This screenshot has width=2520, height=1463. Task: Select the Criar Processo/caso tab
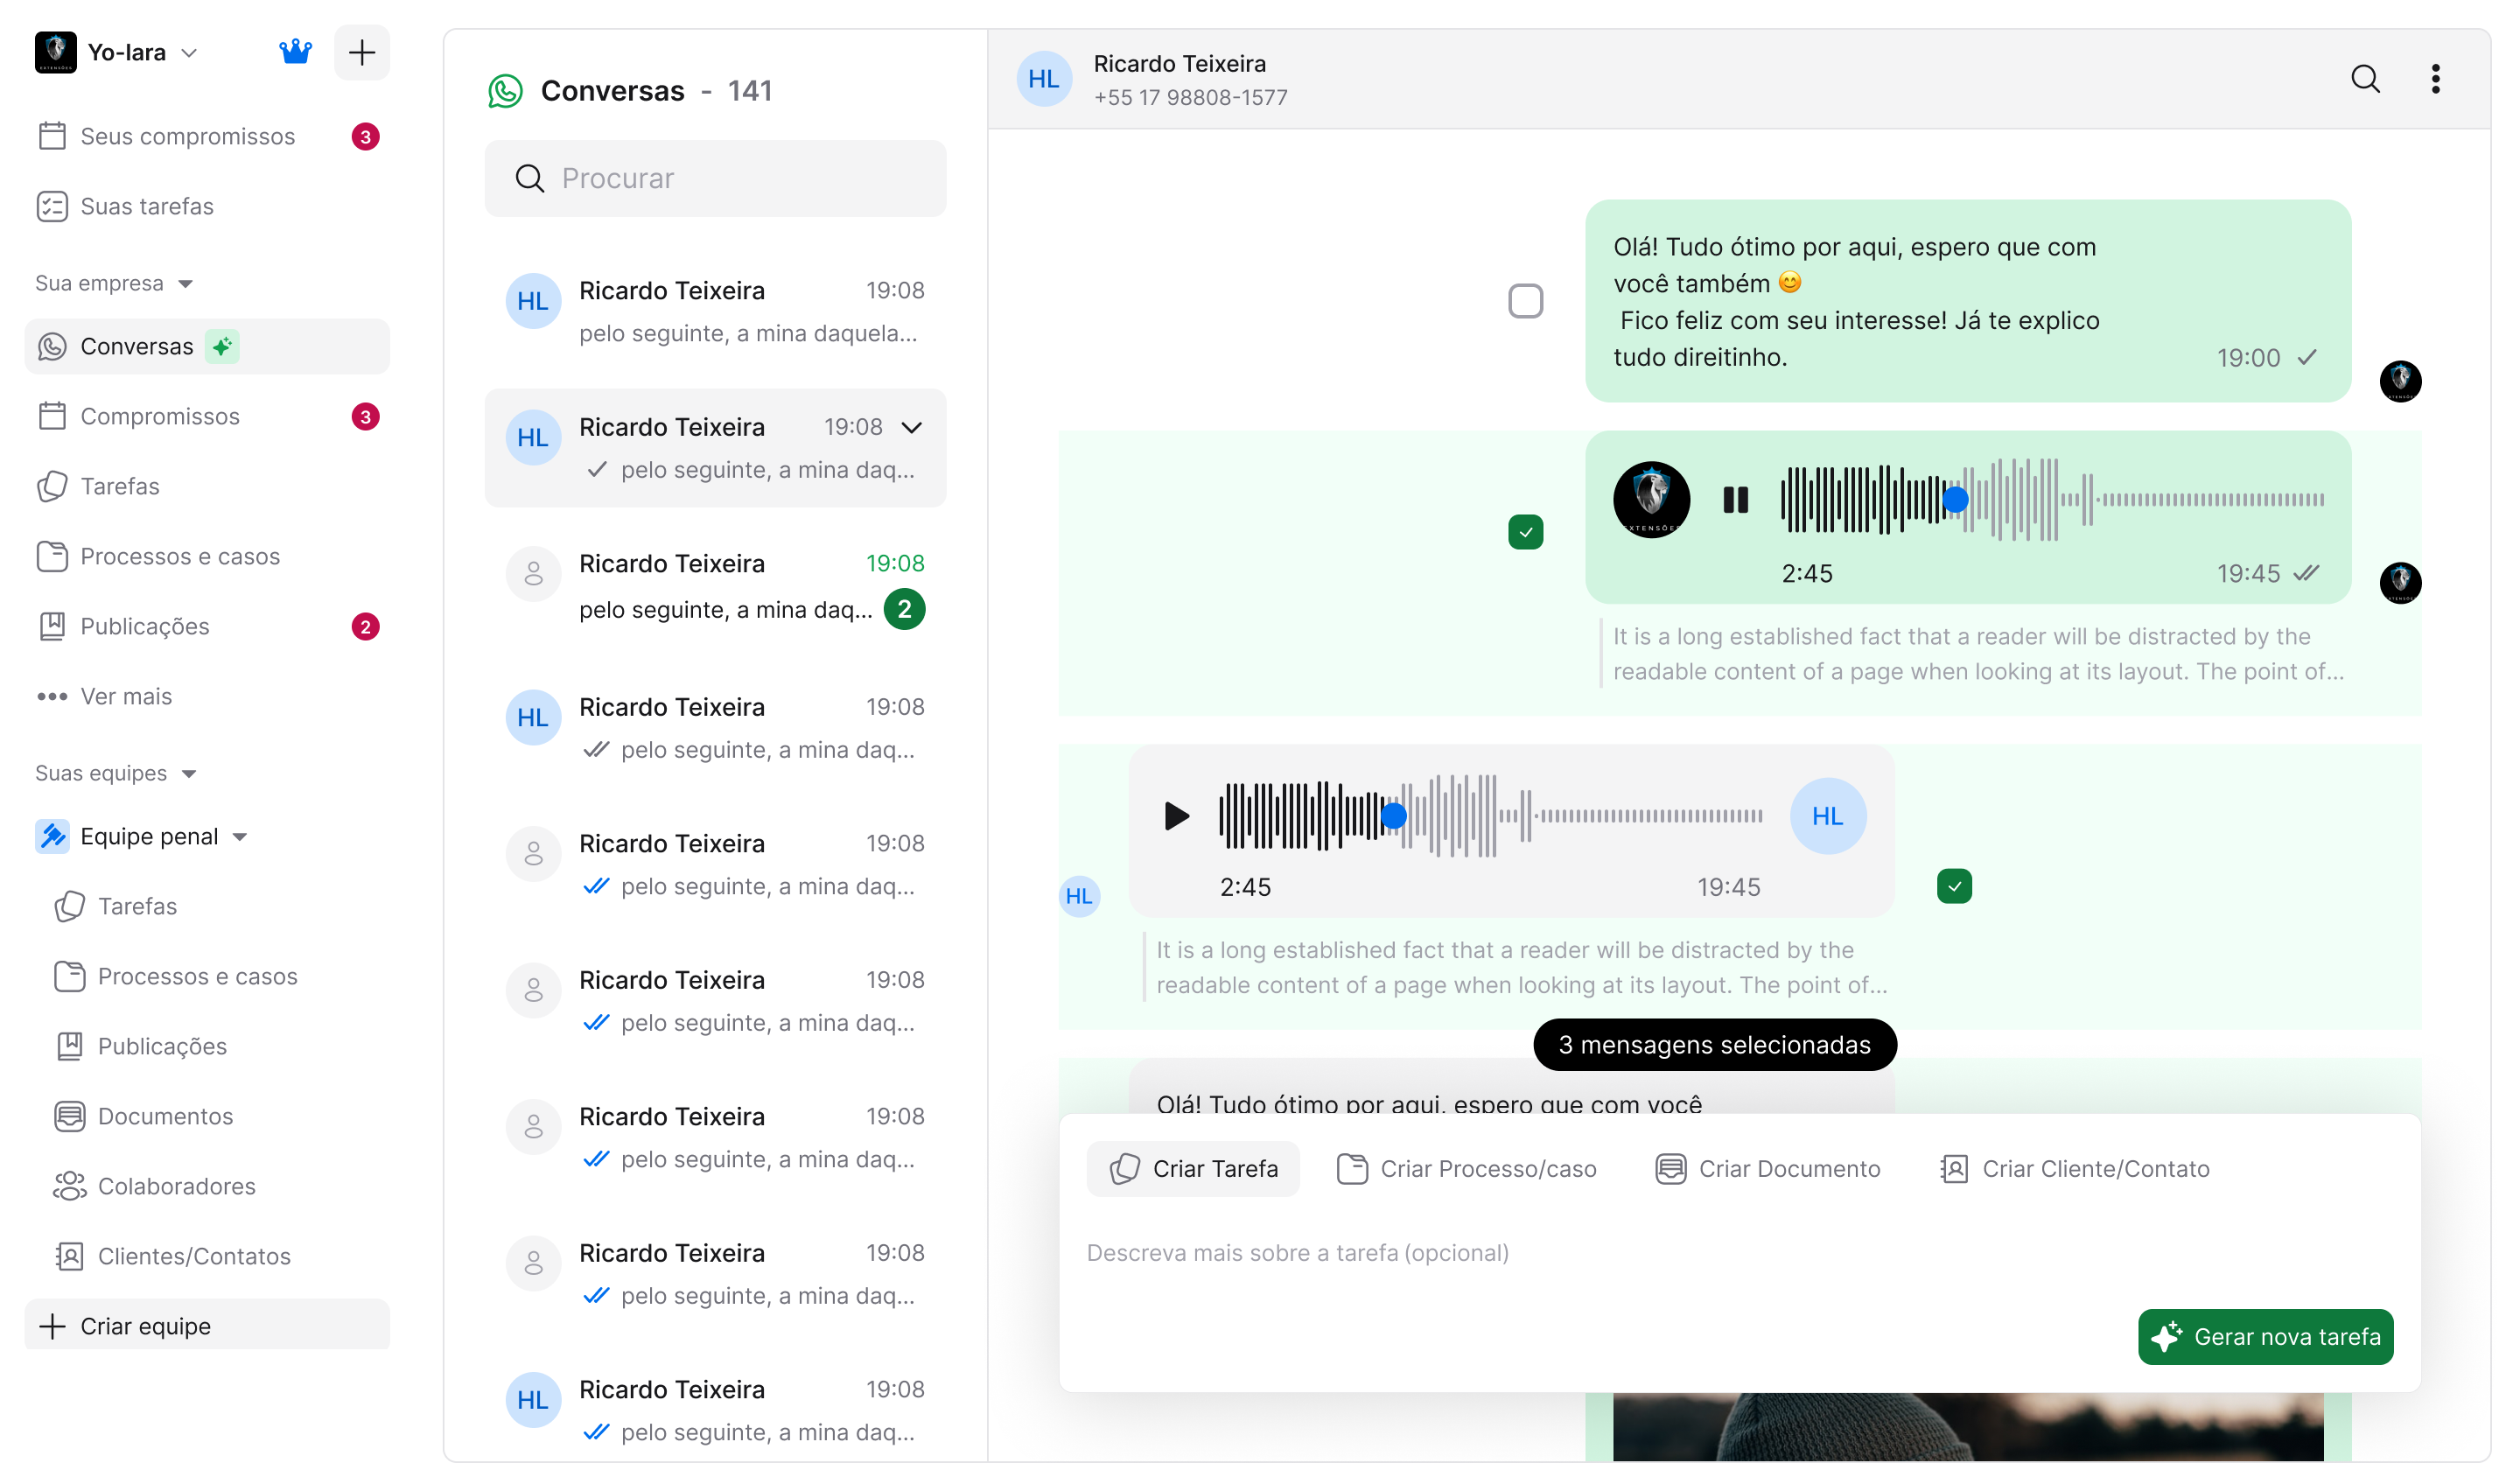tap(1466, 1169)
